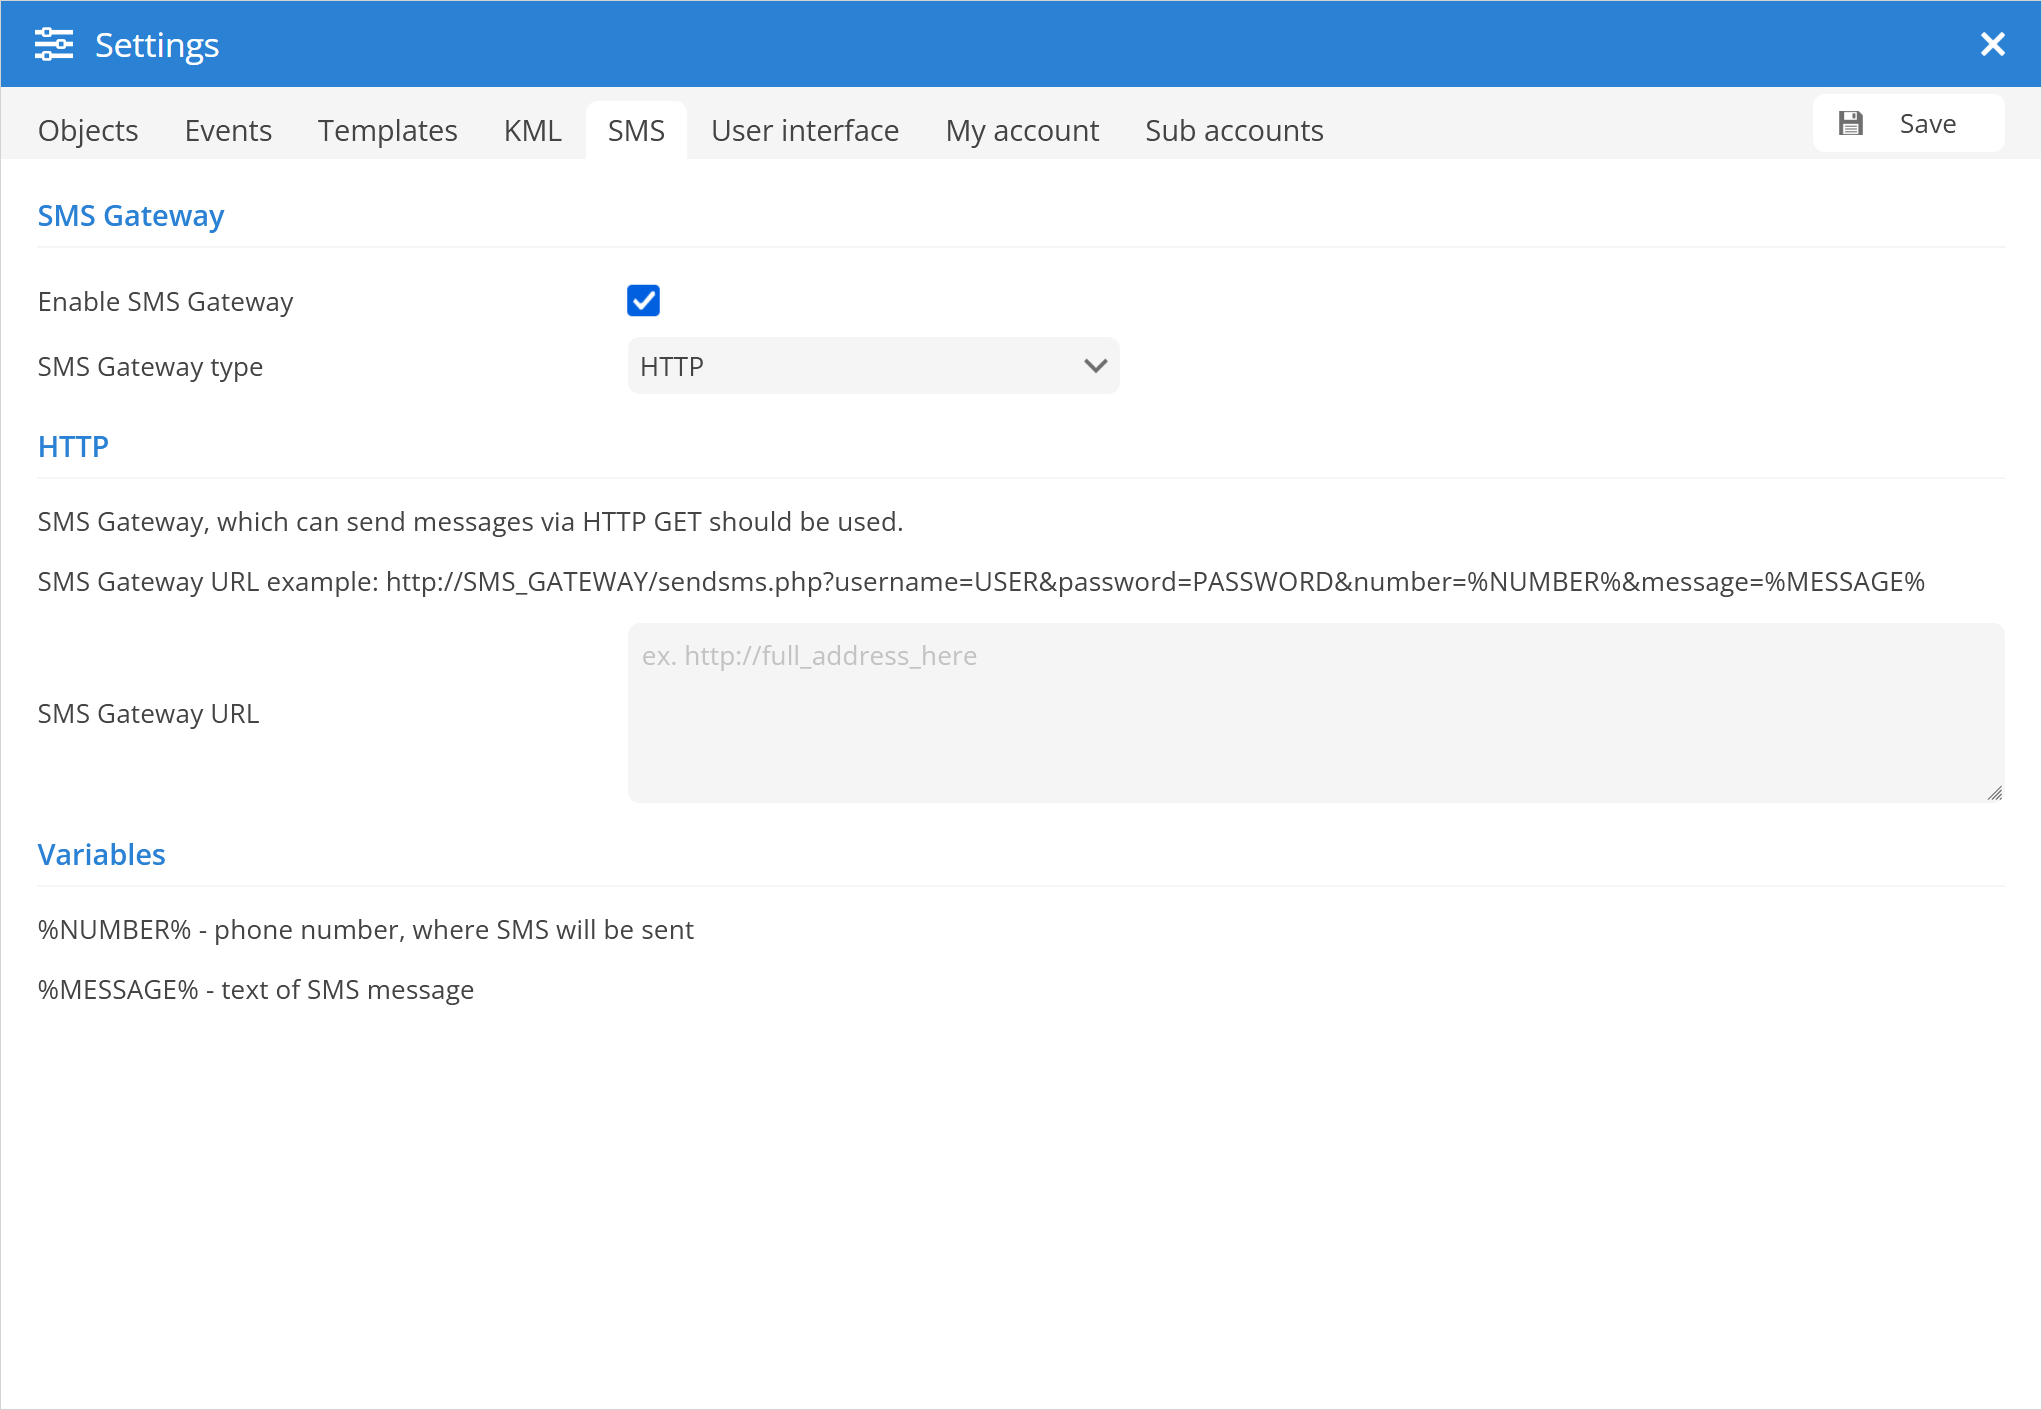Open the Templates tab
The width and height of the screenshot is (2042, 1410).
387,130
